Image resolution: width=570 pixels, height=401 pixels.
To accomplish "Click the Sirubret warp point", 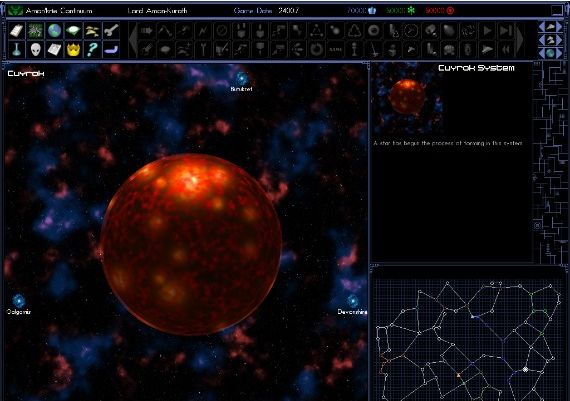I will pyautogui.click(x=242, y=78).
